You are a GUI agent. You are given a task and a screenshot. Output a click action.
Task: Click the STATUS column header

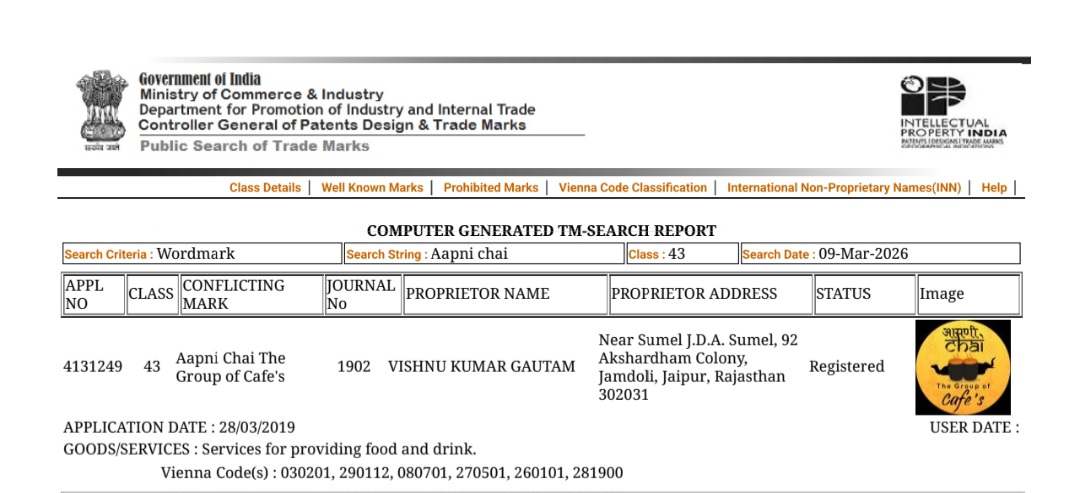pos(843,294)
